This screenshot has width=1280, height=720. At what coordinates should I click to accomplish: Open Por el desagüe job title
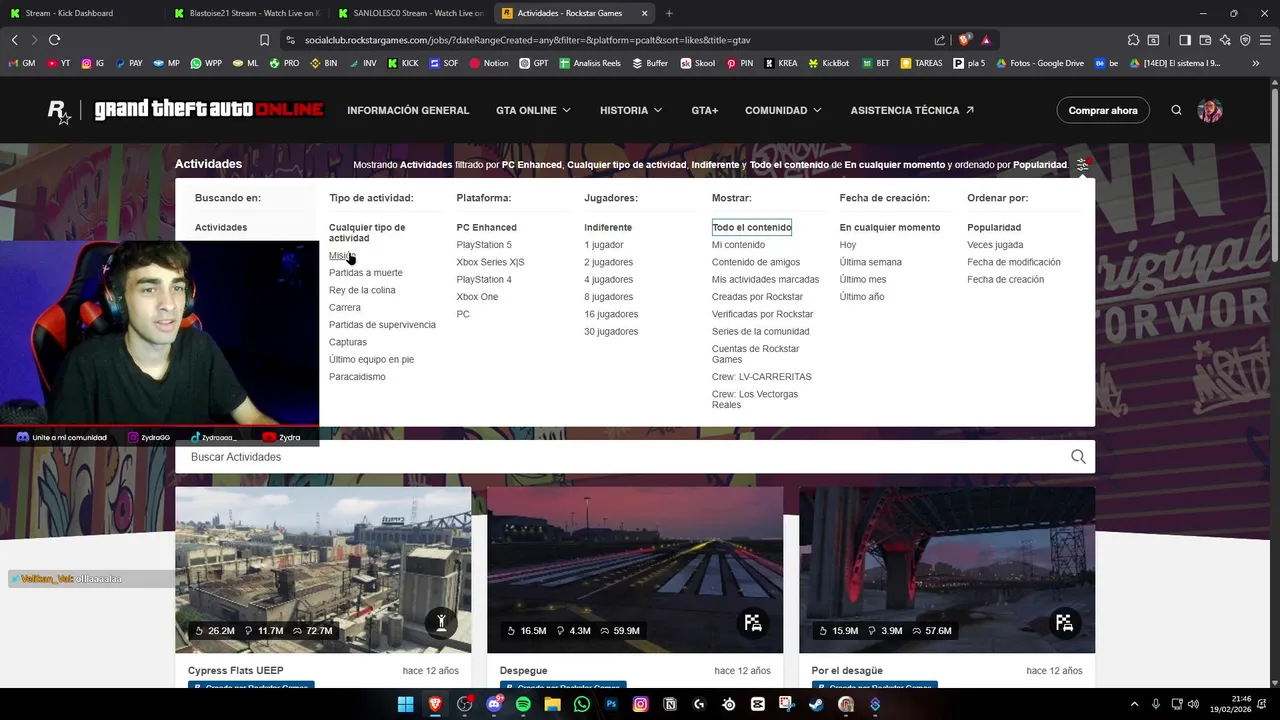pos(847,671)
